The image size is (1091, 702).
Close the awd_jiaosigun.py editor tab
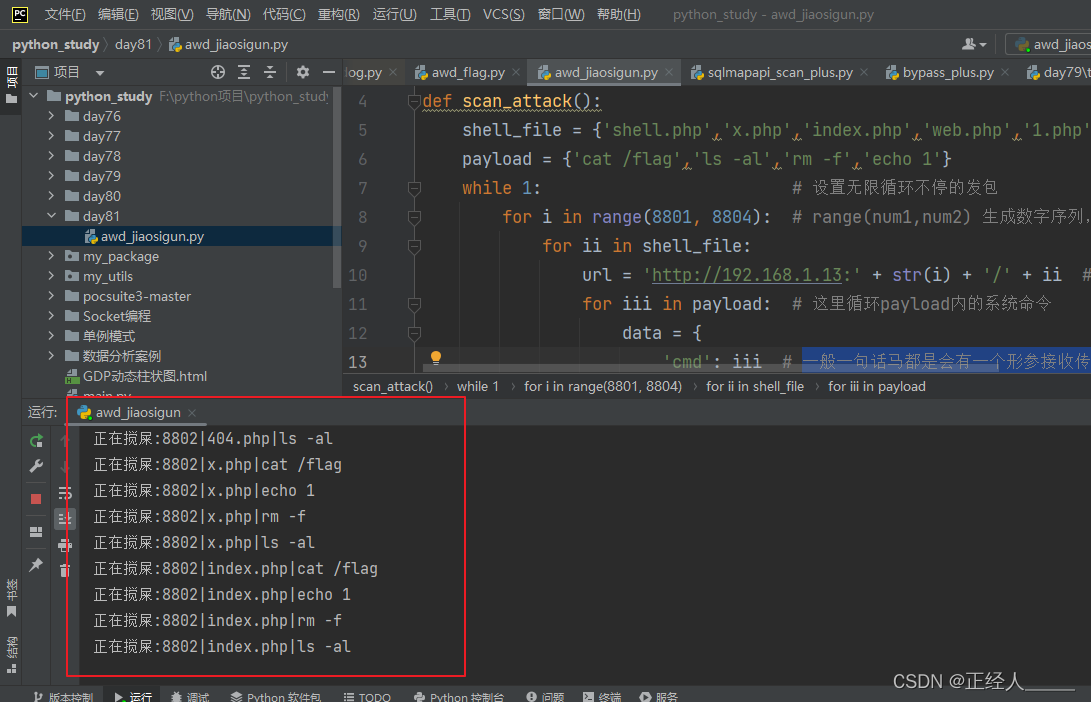[669, 72]
